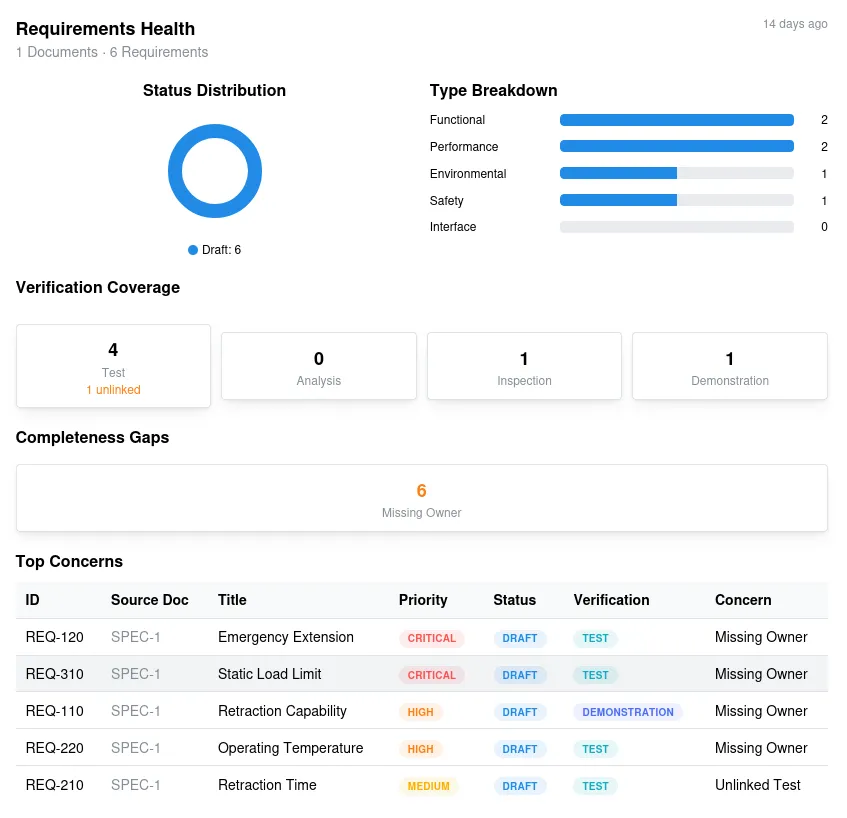The width and height of the screenshot is (847, 818).
Task: Click the empty Interface type bar
Action: click(x=677, y=227)
